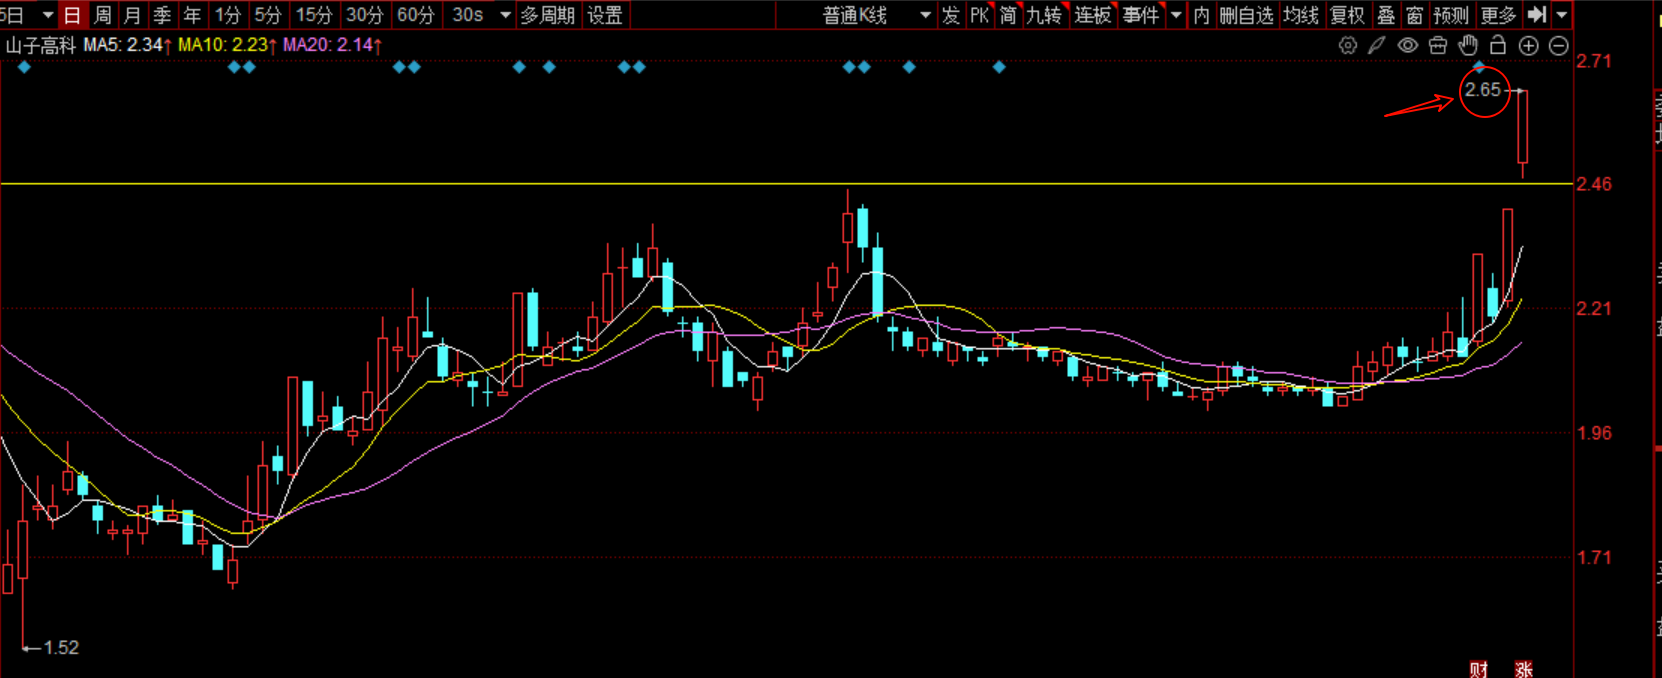Screen dimensions: 1662x678
Task: Open the 多周期 multi-period view
Action: (547, 15)
